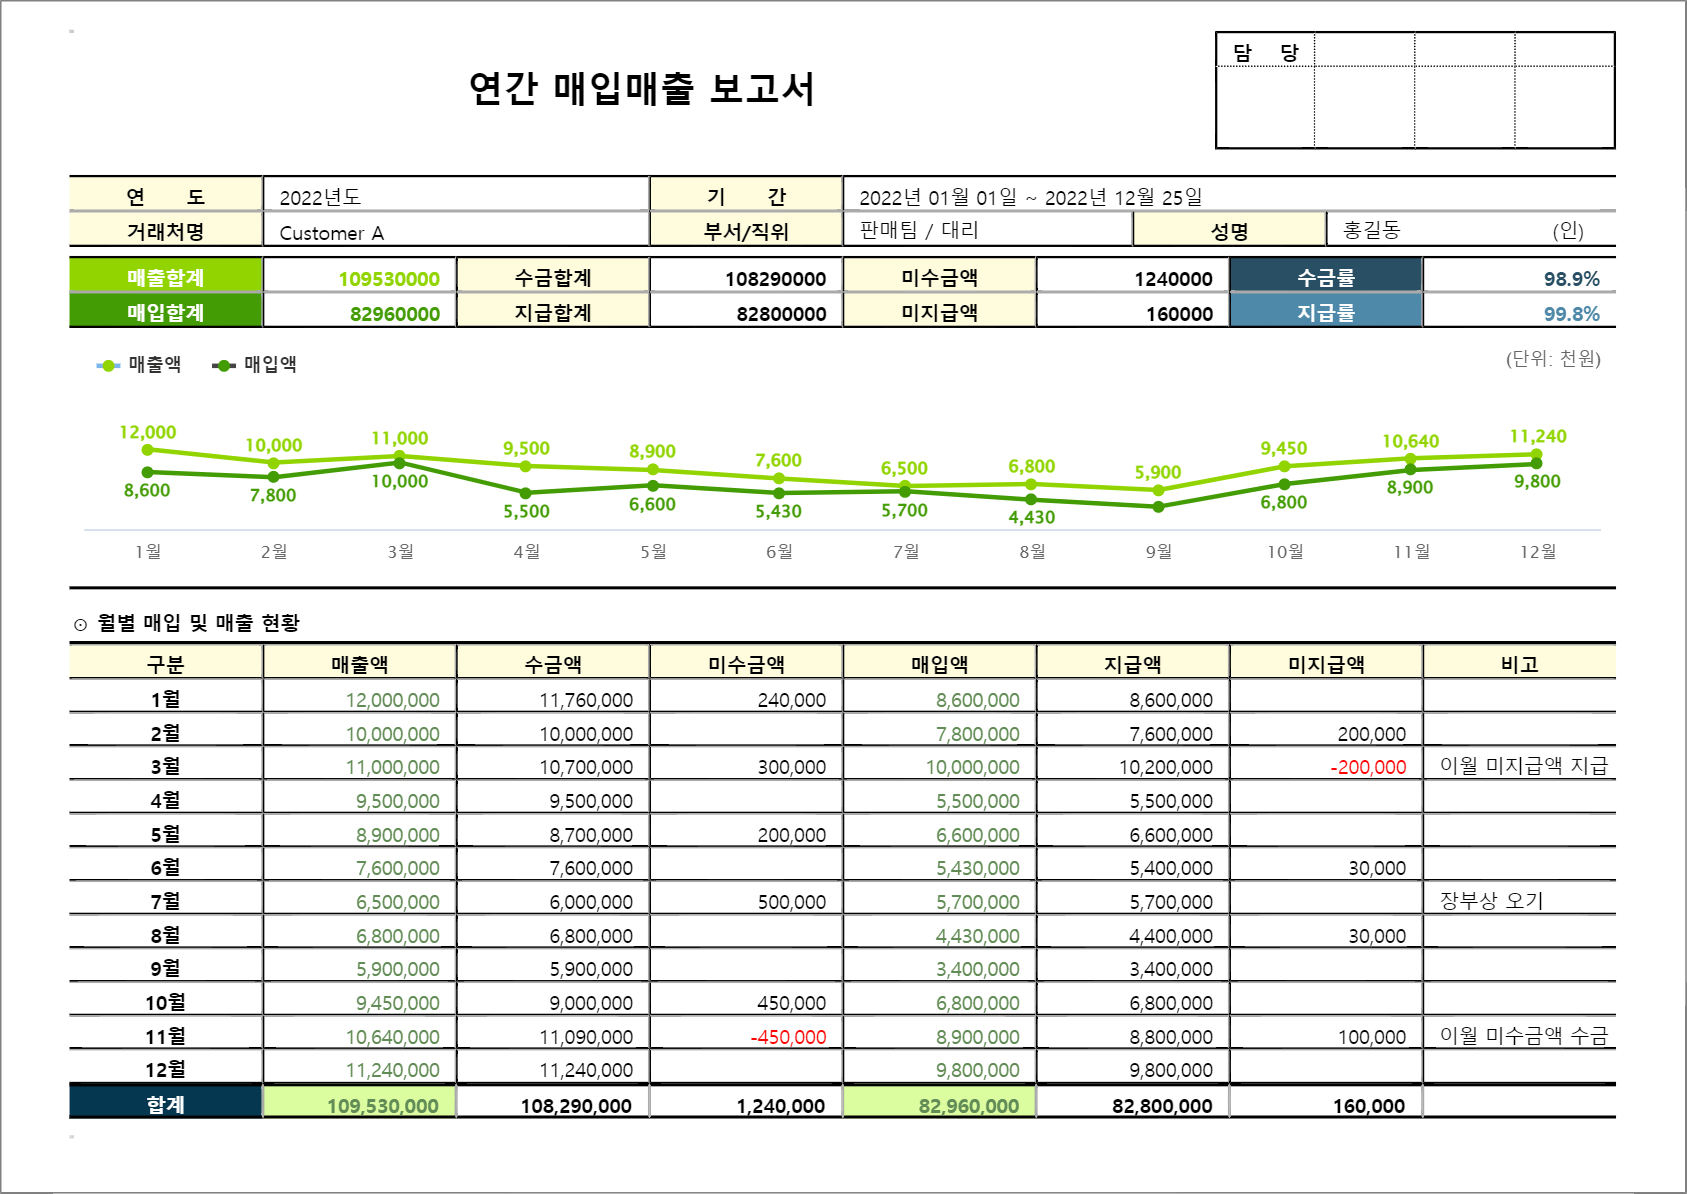Click the 10월 axis label on chart
Image resolution: width=1687 pixels, height=1194 pixels.
tap(1285, 552)
